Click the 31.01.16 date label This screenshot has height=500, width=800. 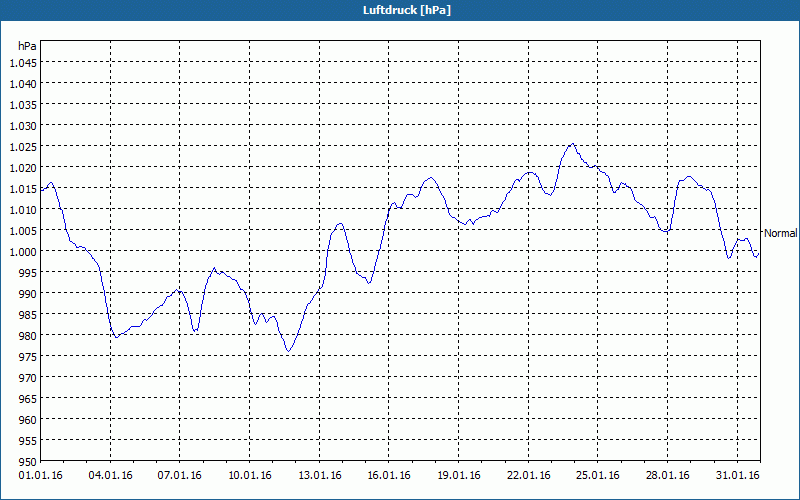point(737,476)
